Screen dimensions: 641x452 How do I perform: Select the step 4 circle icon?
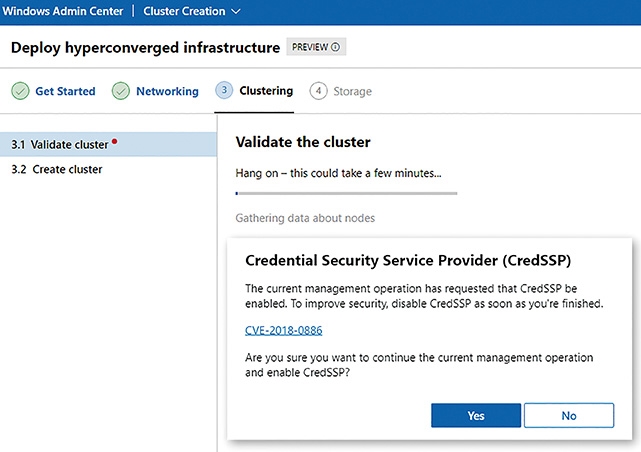pyautogui.click(x=318, y=91)
